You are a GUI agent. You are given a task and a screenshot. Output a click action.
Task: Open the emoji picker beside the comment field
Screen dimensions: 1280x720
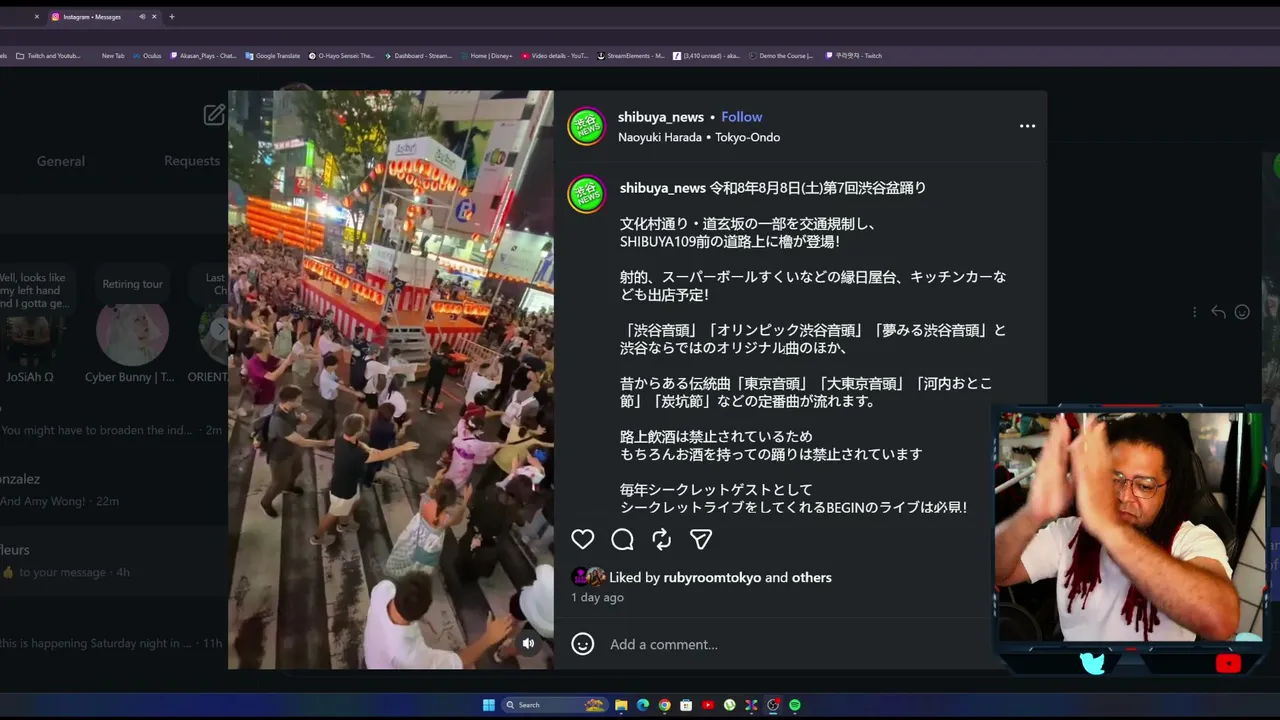pyautogui.click(x=583, y=644)
